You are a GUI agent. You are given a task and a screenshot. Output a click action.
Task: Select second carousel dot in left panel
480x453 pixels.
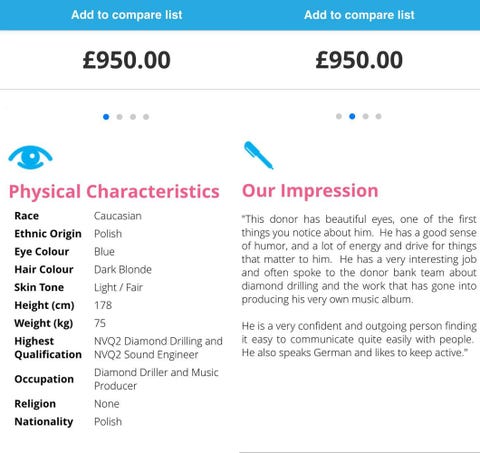point(119,117)
